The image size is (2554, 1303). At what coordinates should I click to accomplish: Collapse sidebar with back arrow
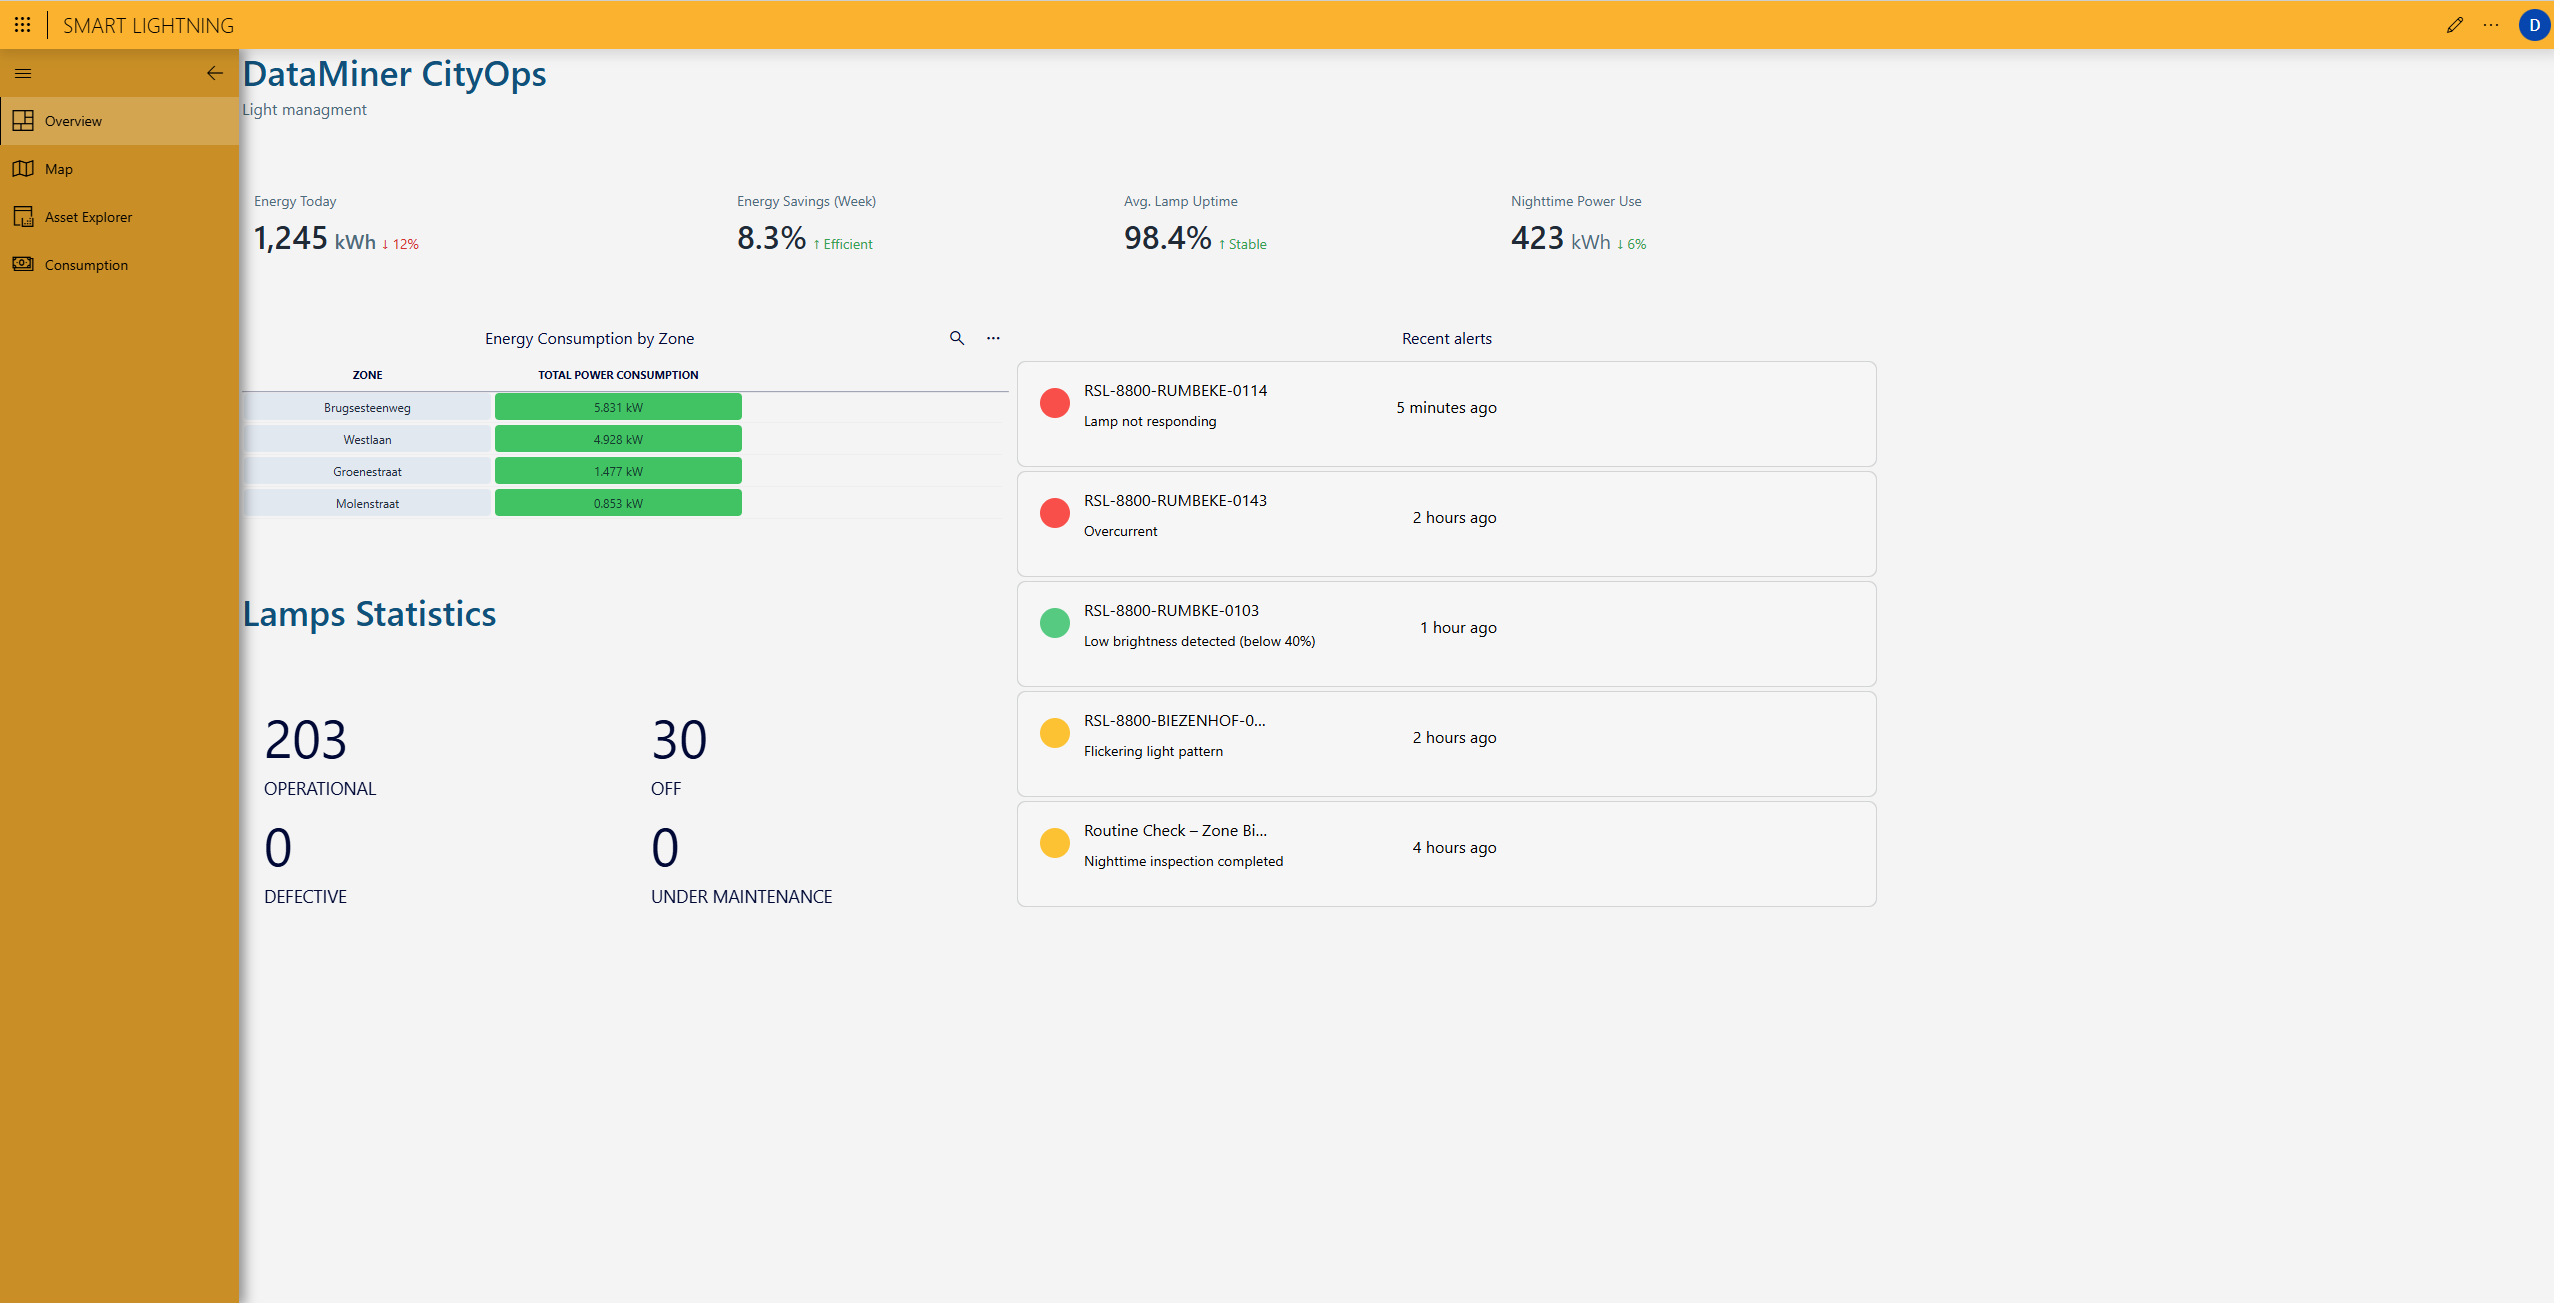214,73
